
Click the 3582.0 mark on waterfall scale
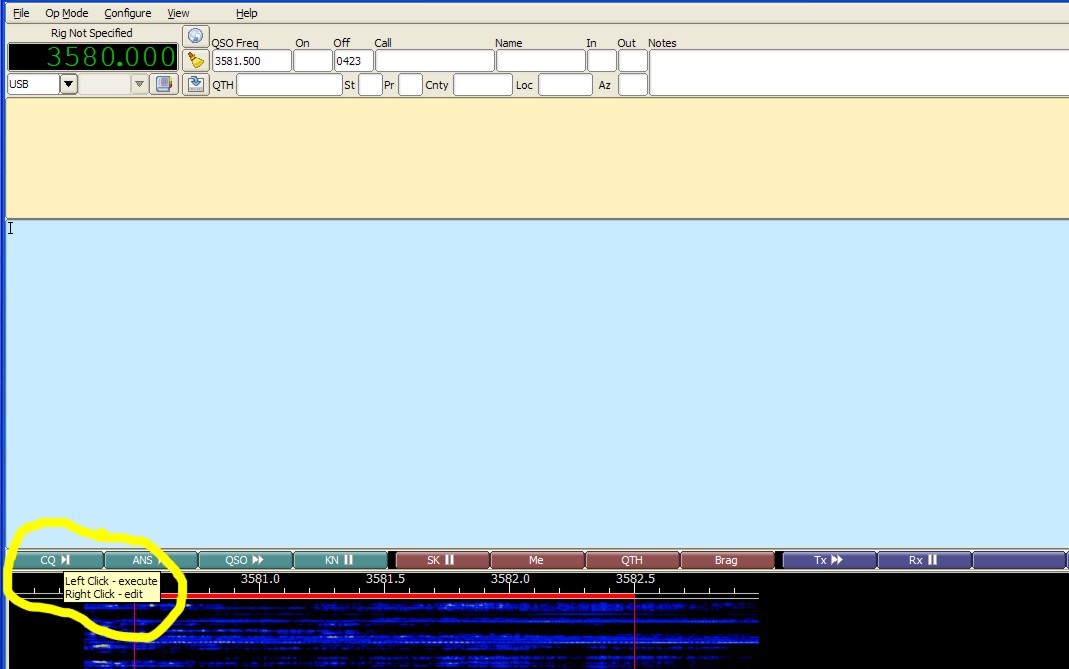(x=510, y=579)
